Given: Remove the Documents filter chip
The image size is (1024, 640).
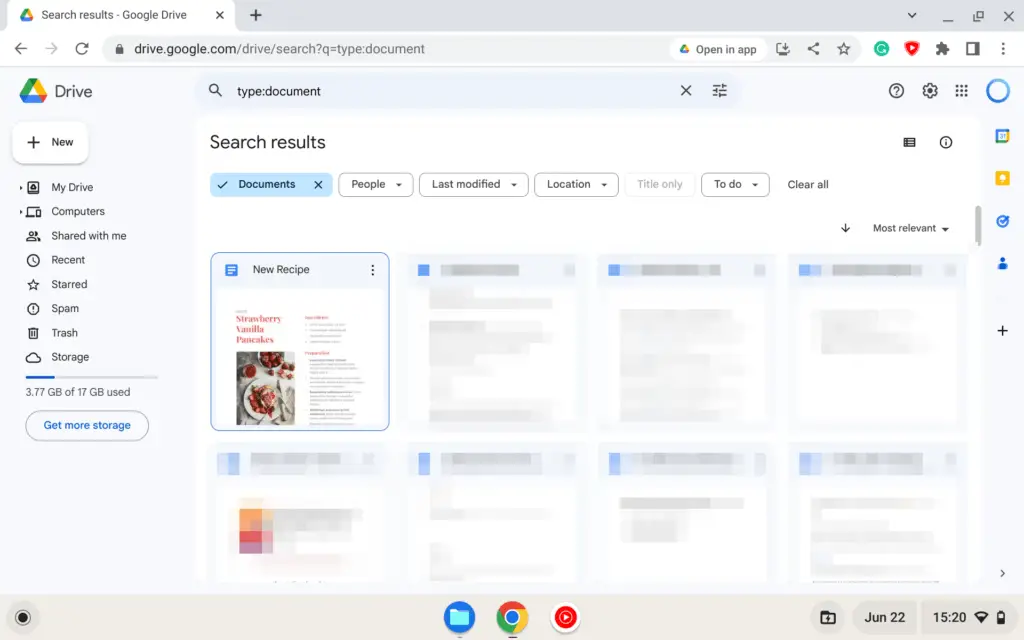Looking at the screenshot, I should 318,184.
